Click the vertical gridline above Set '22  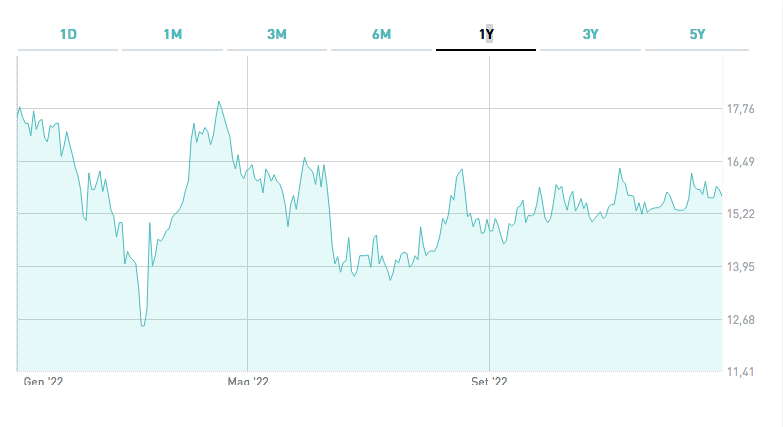click(489, 300)
